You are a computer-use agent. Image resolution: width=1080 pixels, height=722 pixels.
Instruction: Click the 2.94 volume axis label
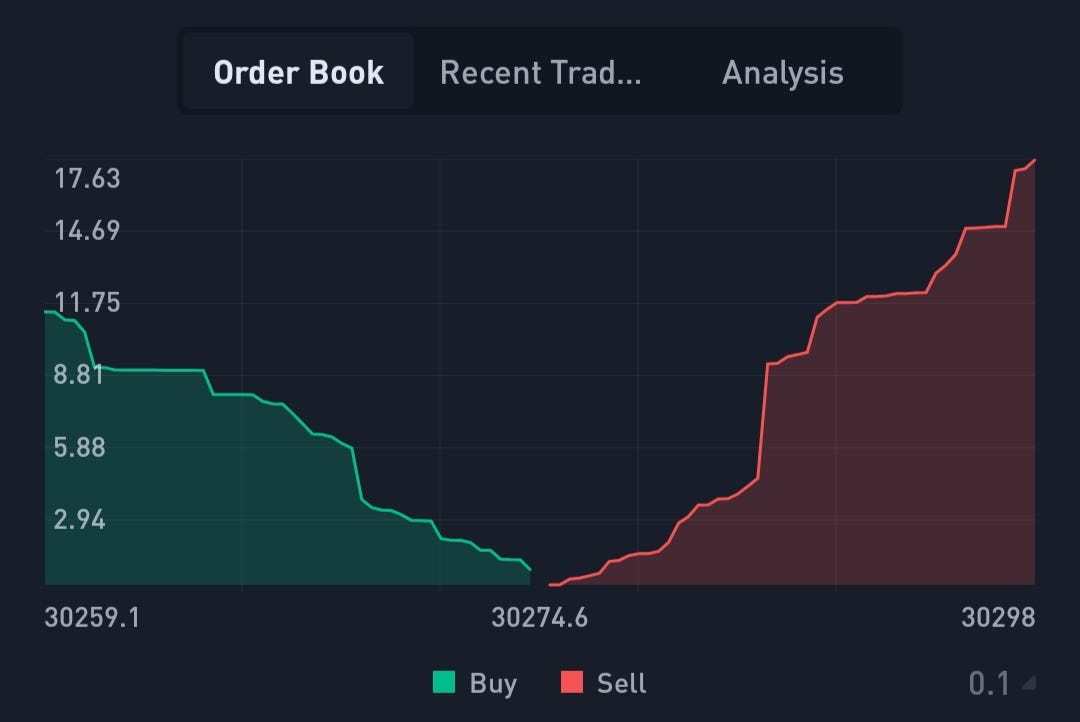point(81,520)
